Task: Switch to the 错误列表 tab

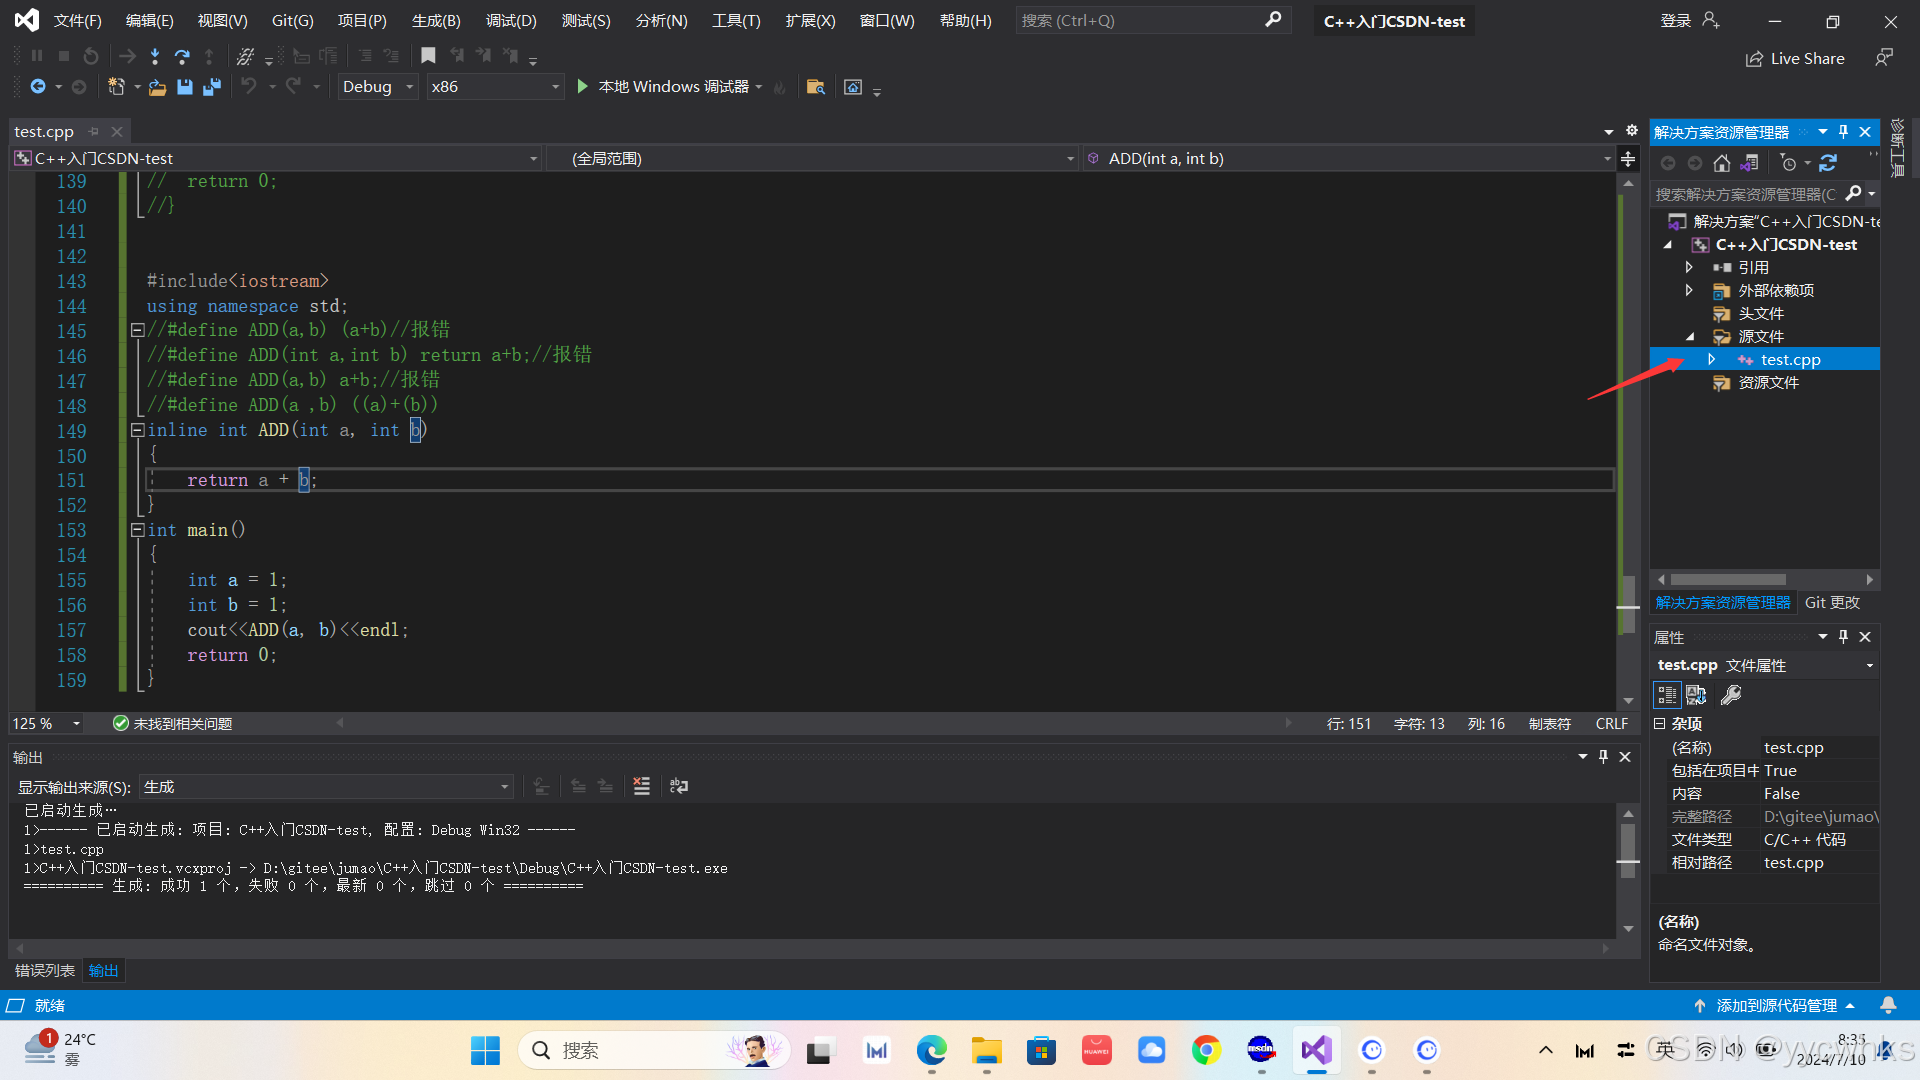Action: (44, 970)
